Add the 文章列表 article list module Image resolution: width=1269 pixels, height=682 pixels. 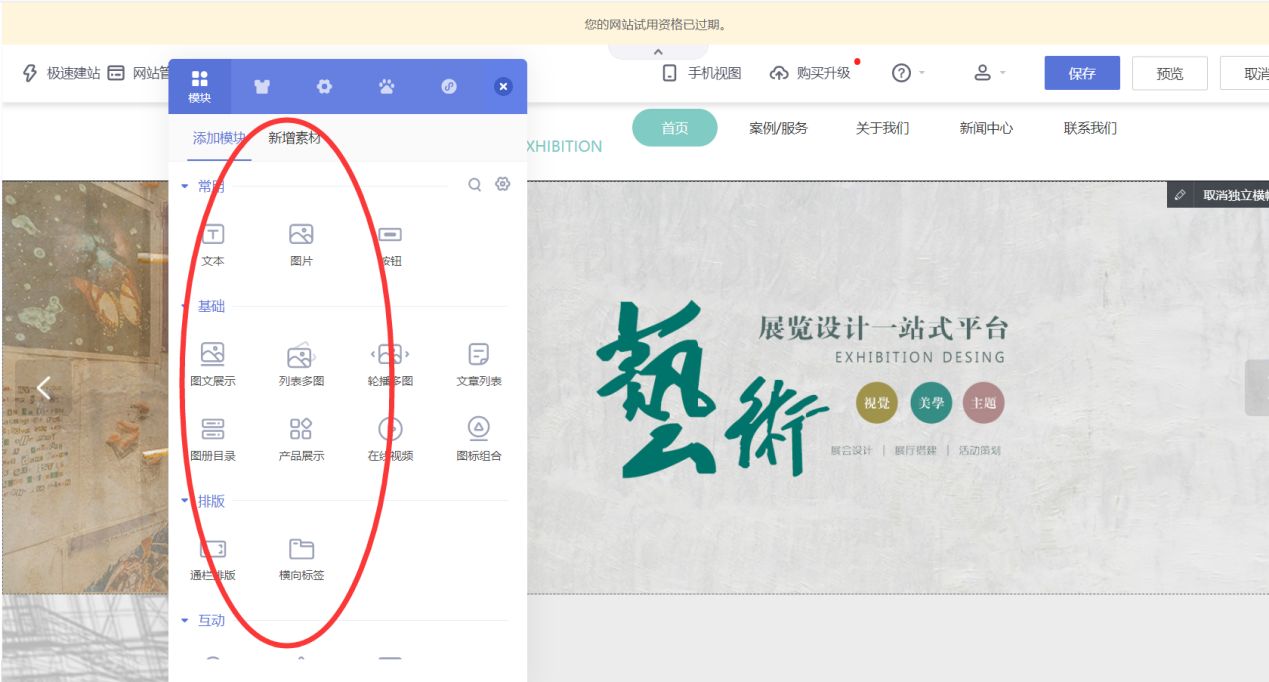click(479, 364)
